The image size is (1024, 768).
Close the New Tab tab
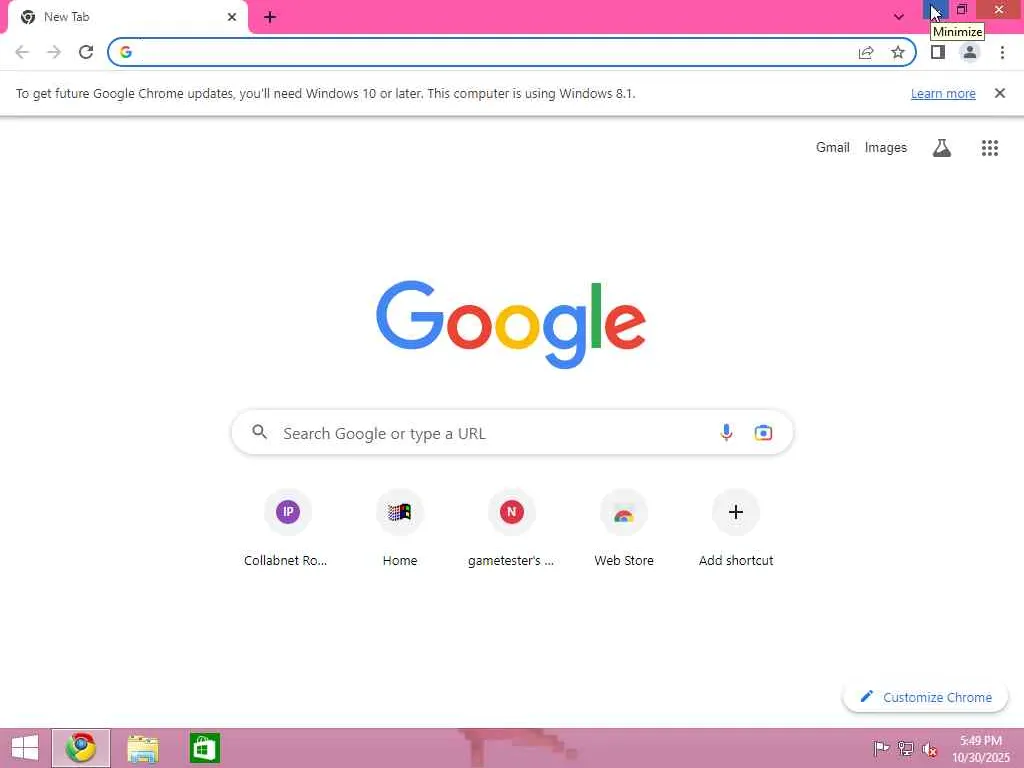click(x=232, y=17)
